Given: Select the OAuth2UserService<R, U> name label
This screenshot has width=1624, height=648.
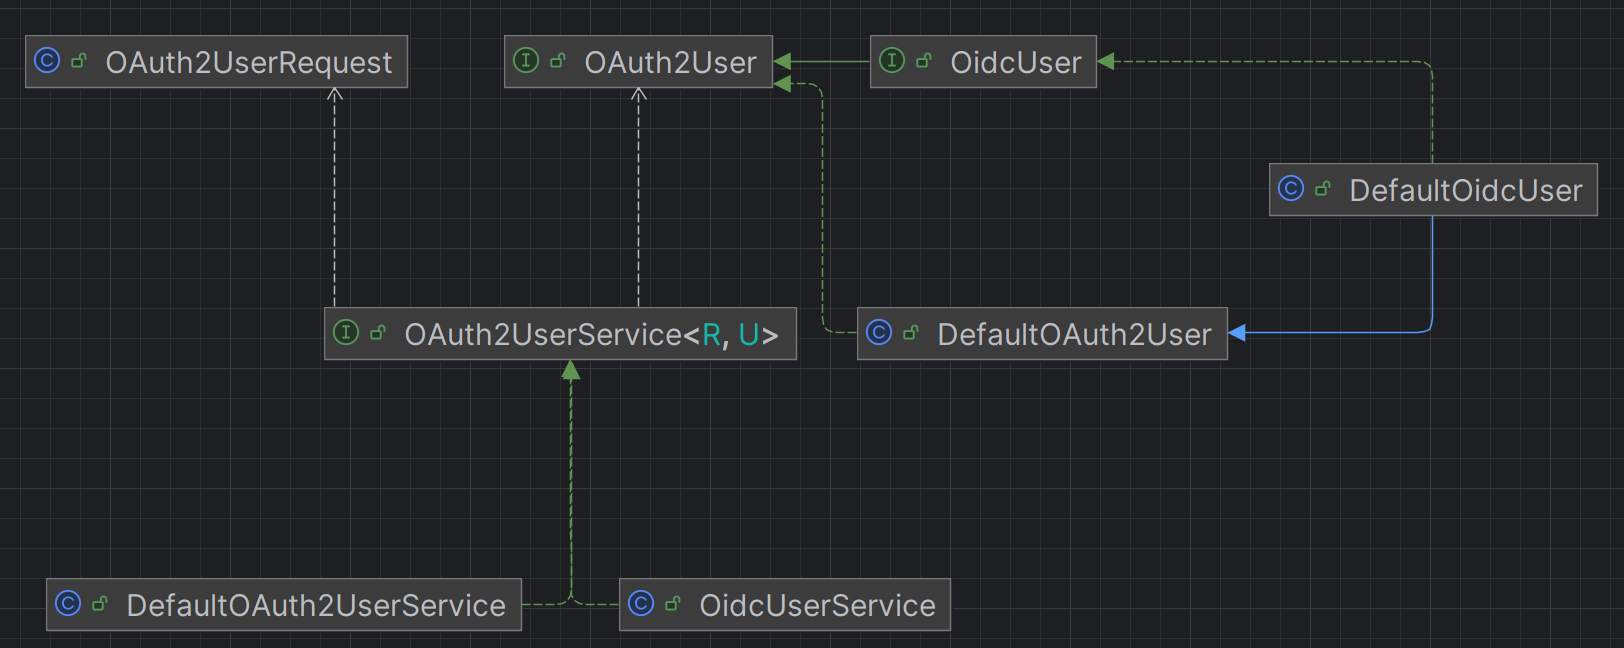Looking at the screenshot, I should pos(590,335).
